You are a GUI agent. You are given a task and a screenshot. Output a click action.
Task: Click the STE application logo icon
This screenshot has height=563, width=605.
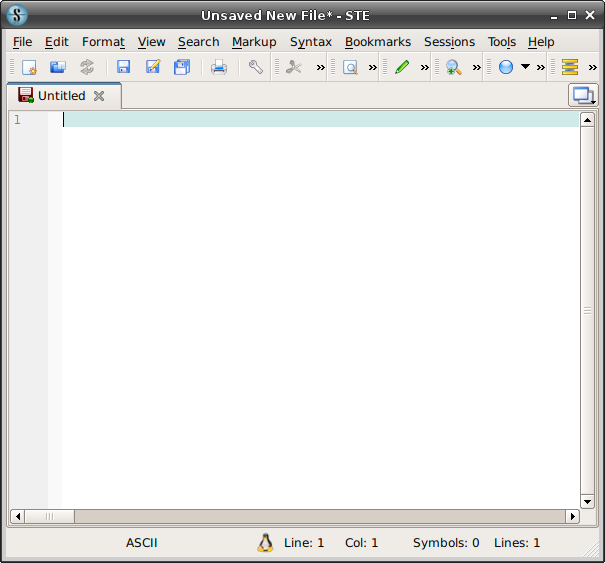click(17, 15)
